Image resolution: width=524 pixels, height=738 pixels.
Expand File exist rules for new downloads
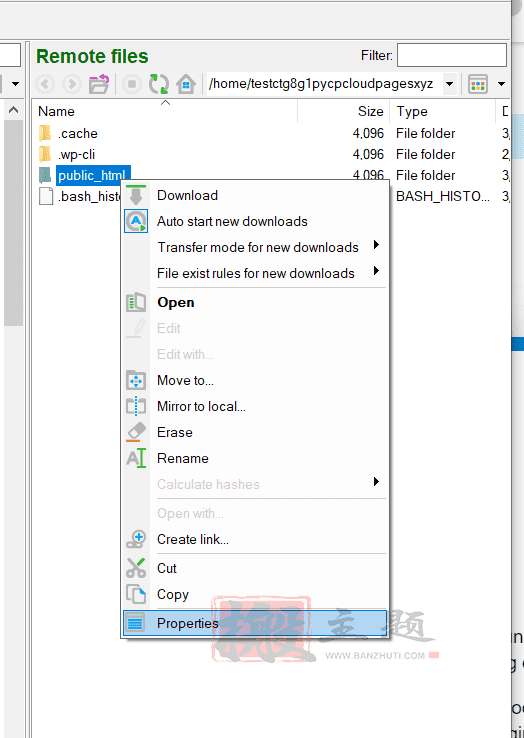point(255,273)
